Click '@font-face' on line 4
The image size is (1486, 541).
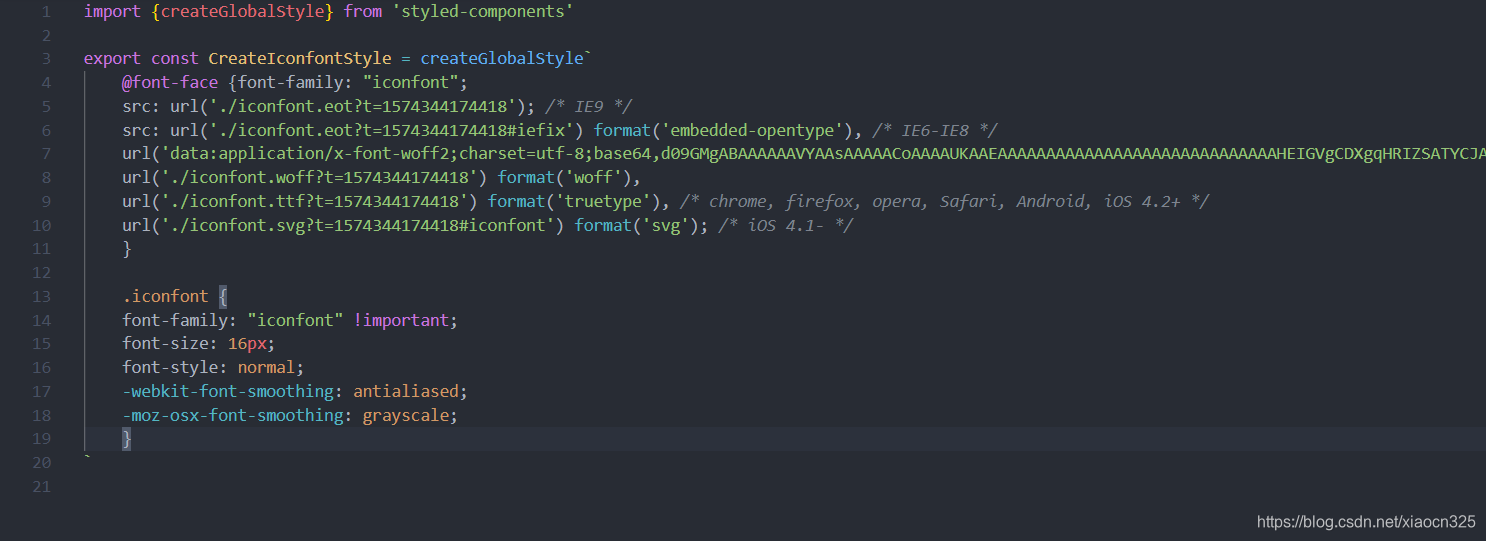[170, 83]
